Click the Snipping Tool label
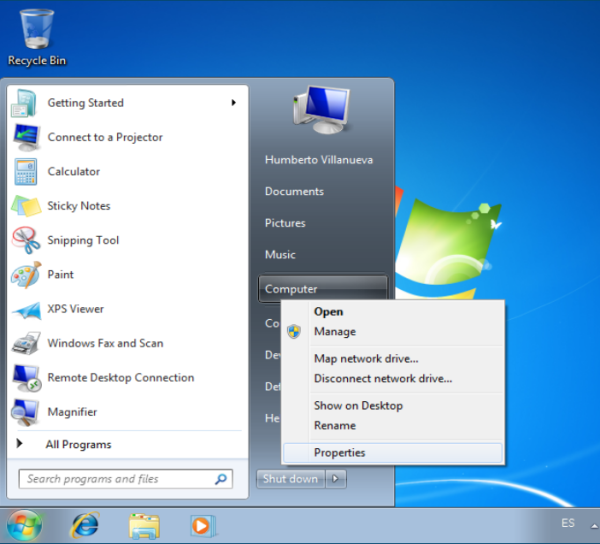The image size is (600, 544). pos(83,240)
